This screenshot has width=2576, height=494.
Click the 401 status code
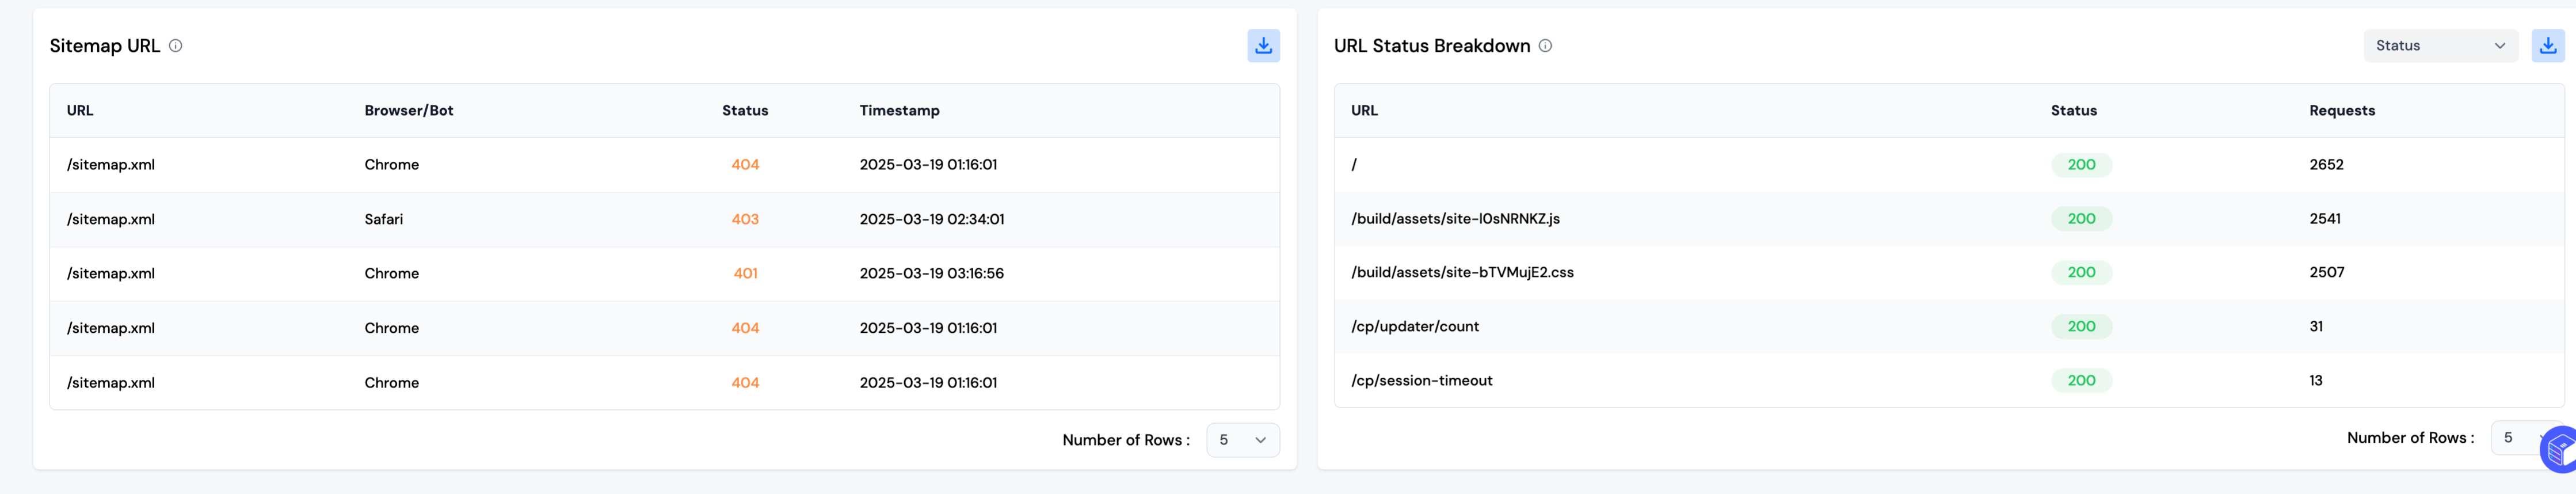pos(745,273)
